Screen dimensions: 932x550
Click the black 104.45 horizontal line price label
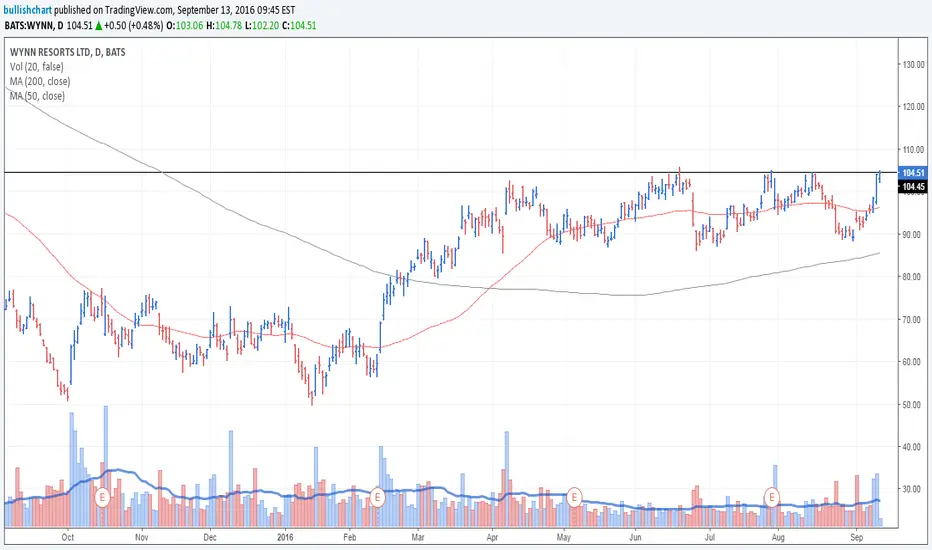pyautogui.click(x=913, y=187)
